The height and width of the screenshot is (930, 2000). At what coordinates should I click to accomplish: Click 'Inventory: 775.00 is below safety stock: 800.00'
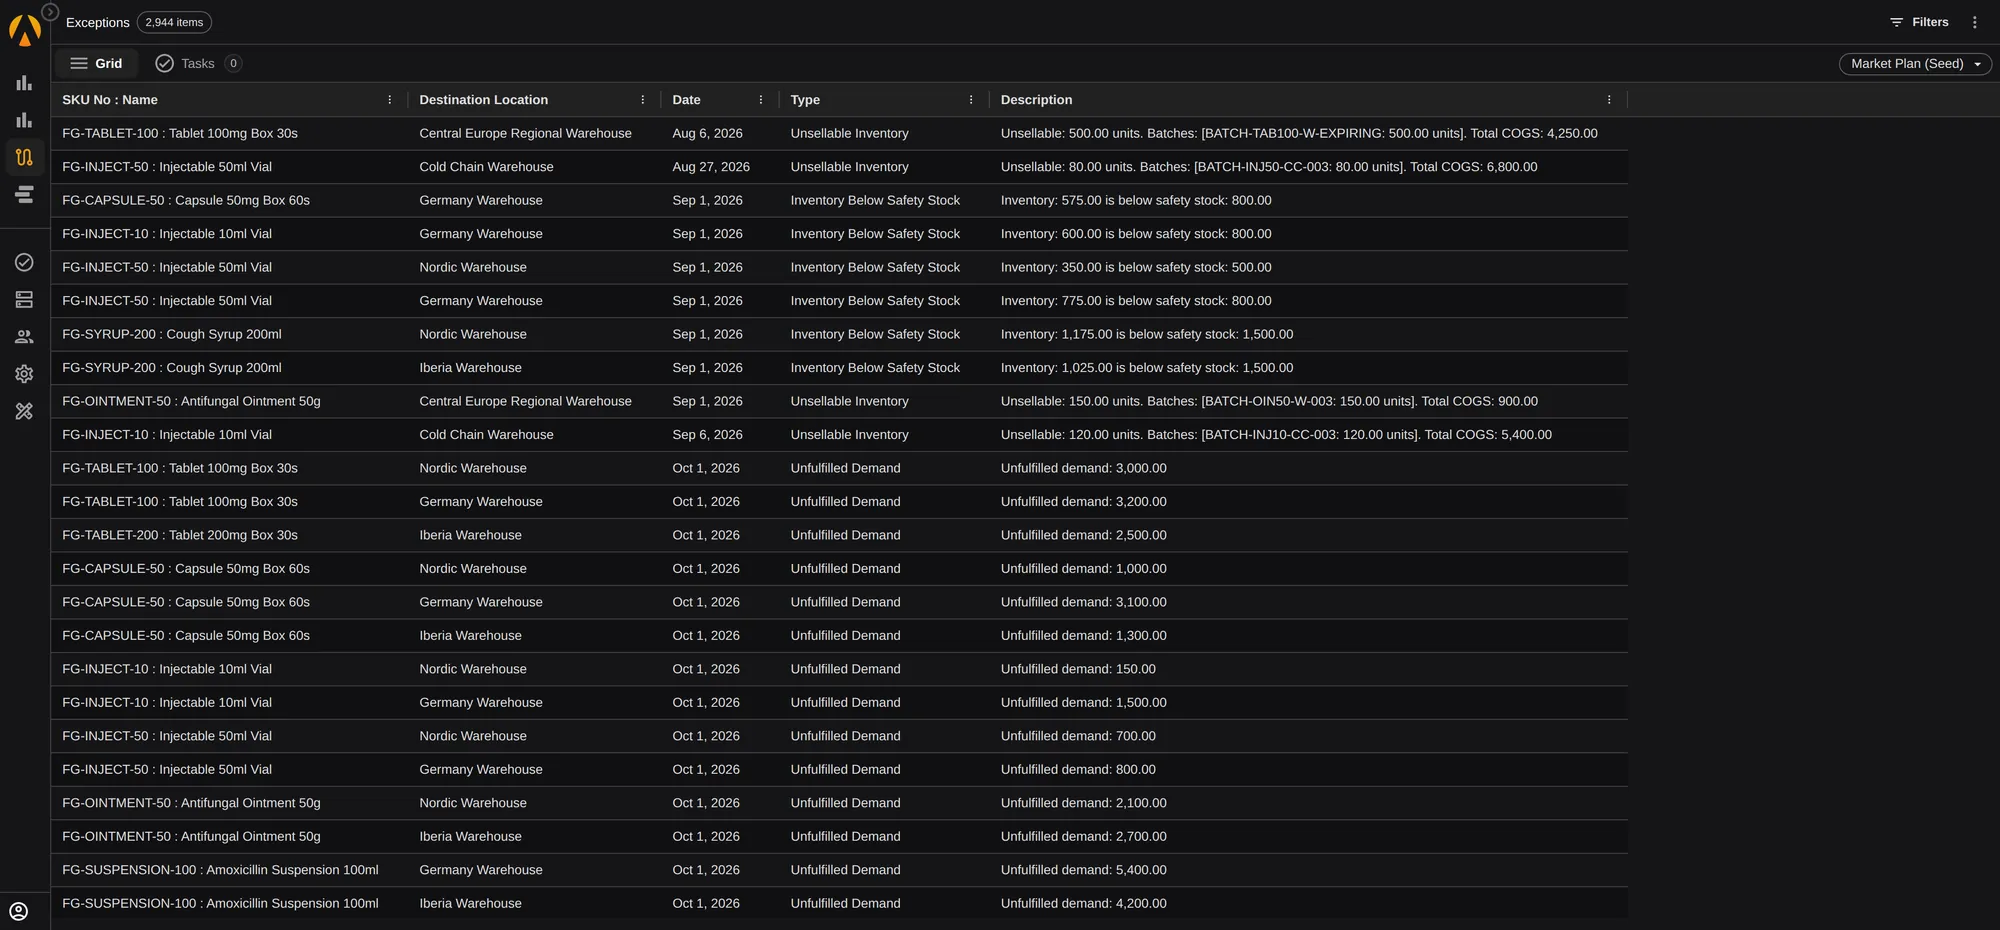click(1136, 301)
